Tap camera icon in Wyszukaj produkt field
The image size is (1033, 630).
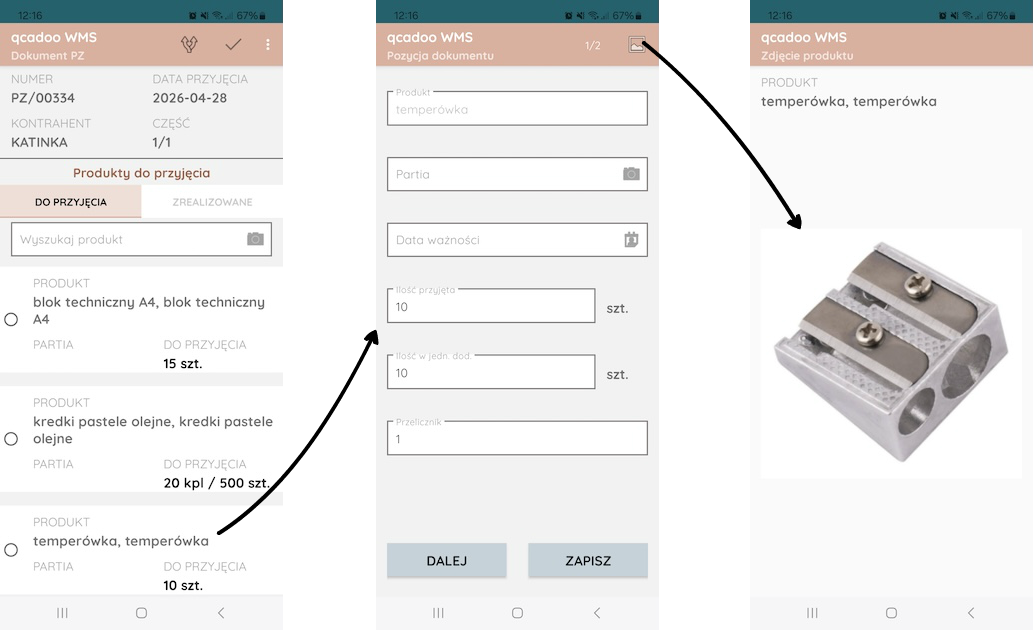256,239
